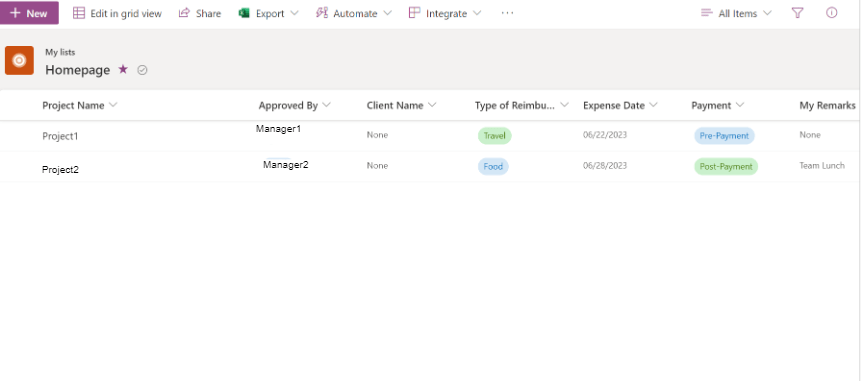Open the Project1 list item
This screenshot has width=861, height=381.
point(60,136)
